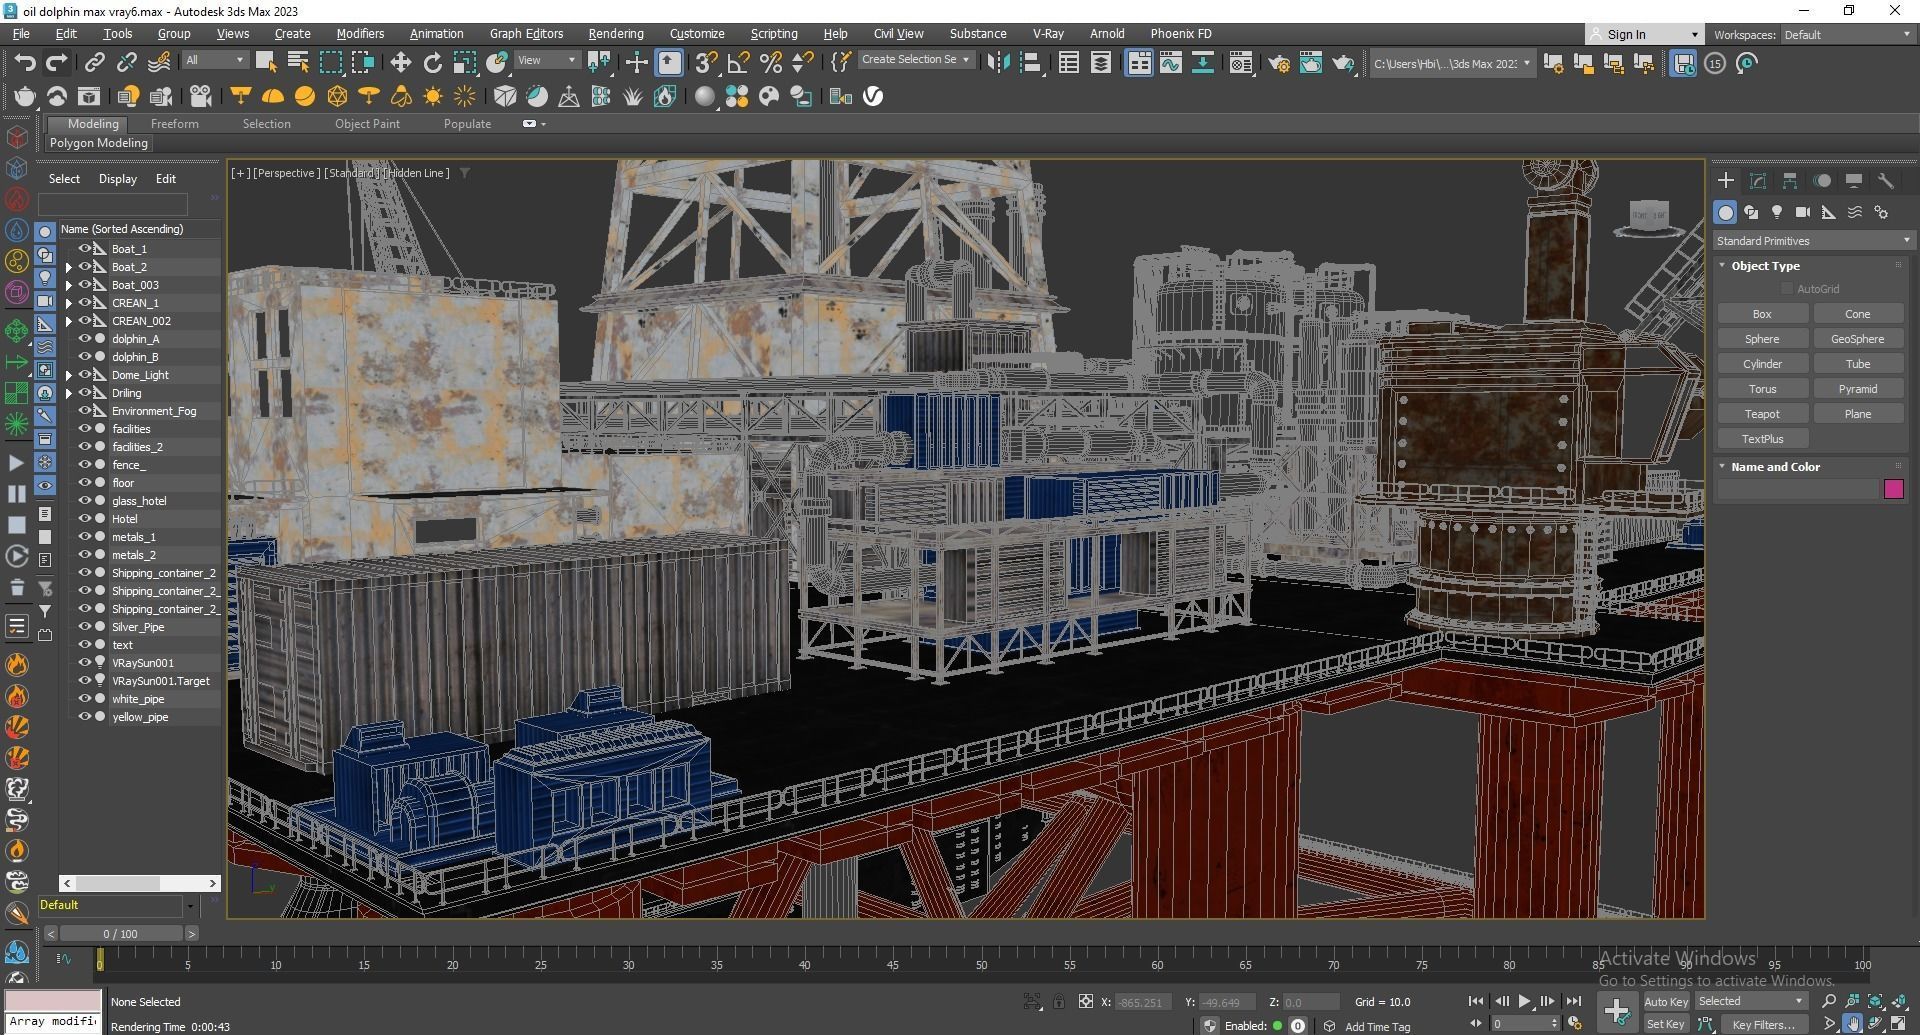Click the viewport filter funnel icon

(x=464, y=173)
